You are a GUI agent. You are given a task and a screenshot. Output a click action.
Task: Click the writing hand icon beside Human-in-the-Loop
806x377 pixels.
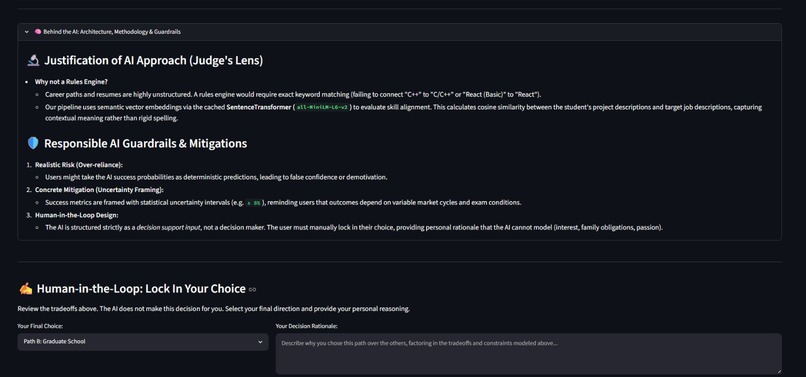(x=26, y=289)
